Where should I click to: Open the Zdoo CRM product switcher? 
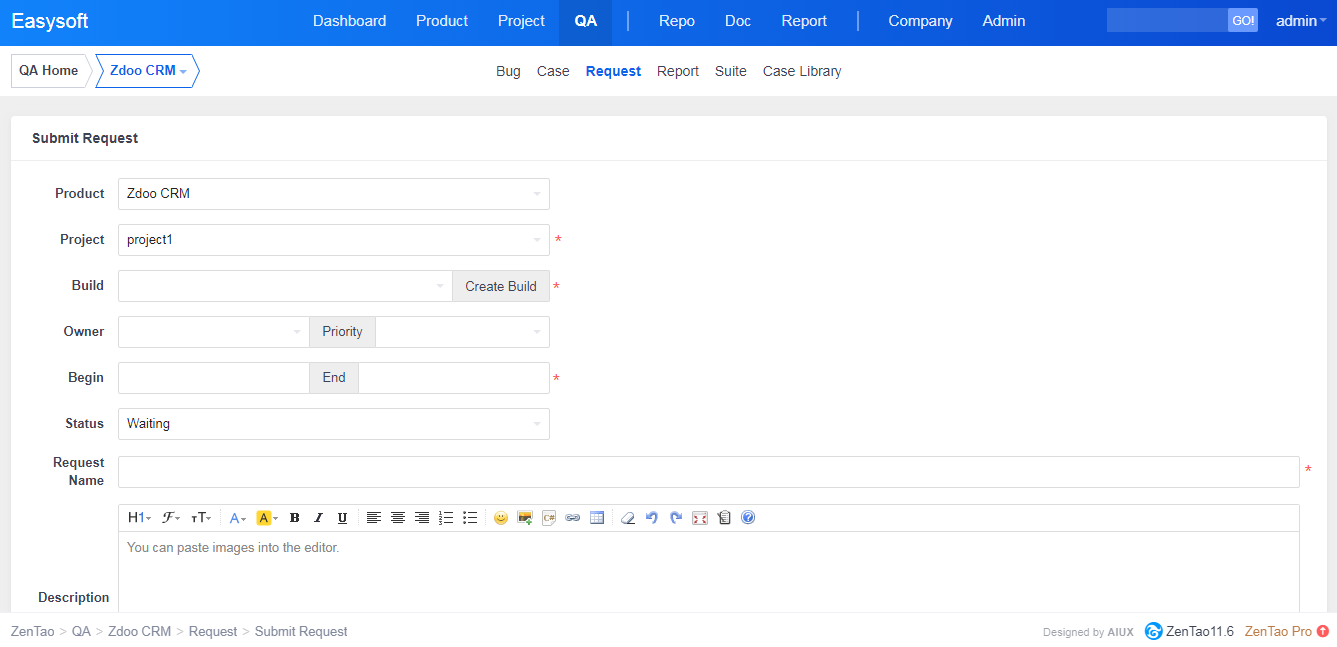click(x=148, y=71)
